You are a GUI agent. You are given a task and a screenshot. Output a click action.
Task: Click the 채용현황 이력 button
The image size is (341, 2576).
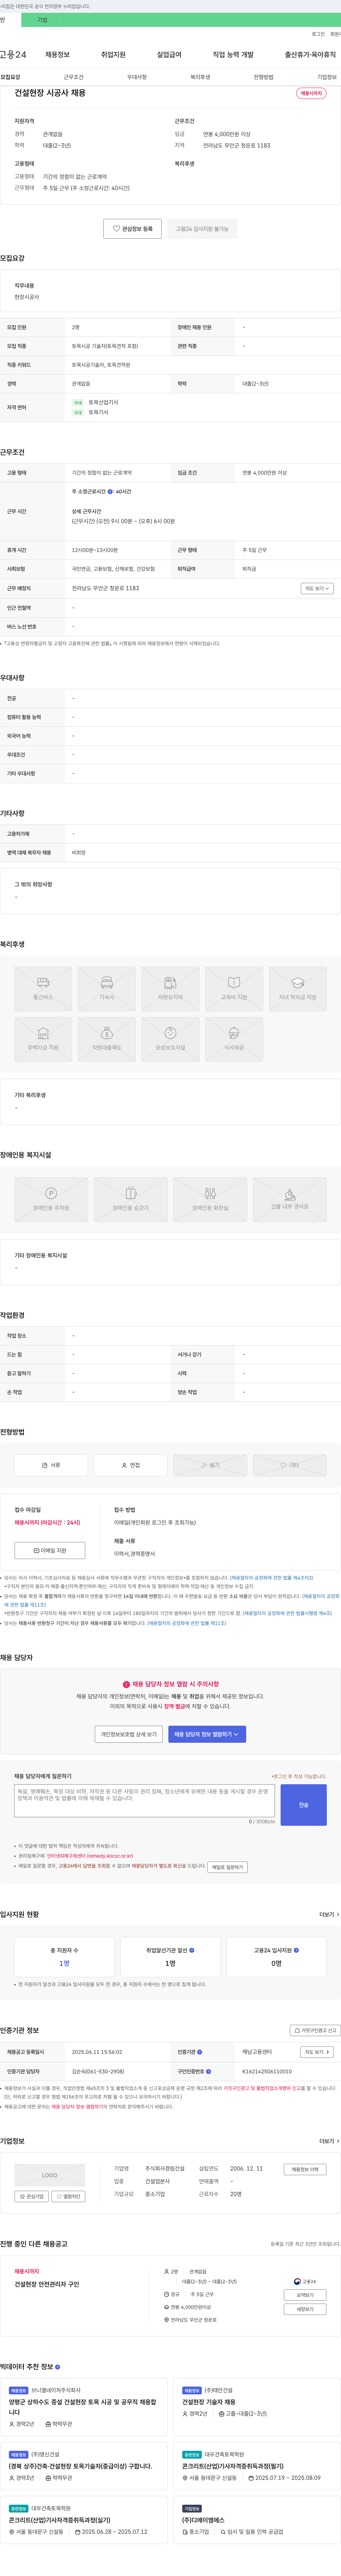305,2169
